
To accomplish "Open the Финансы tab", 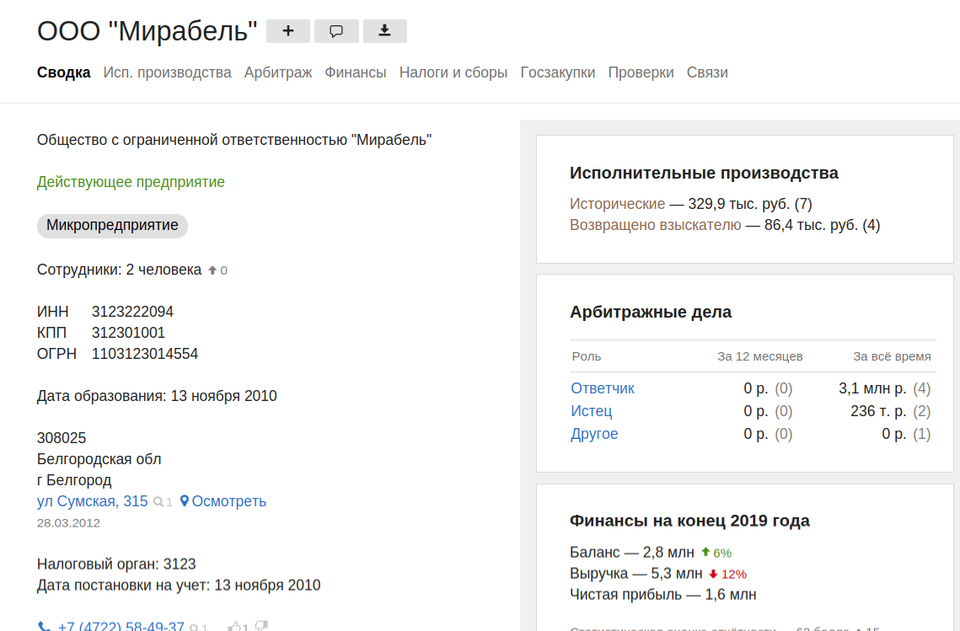I will (355, 73).
